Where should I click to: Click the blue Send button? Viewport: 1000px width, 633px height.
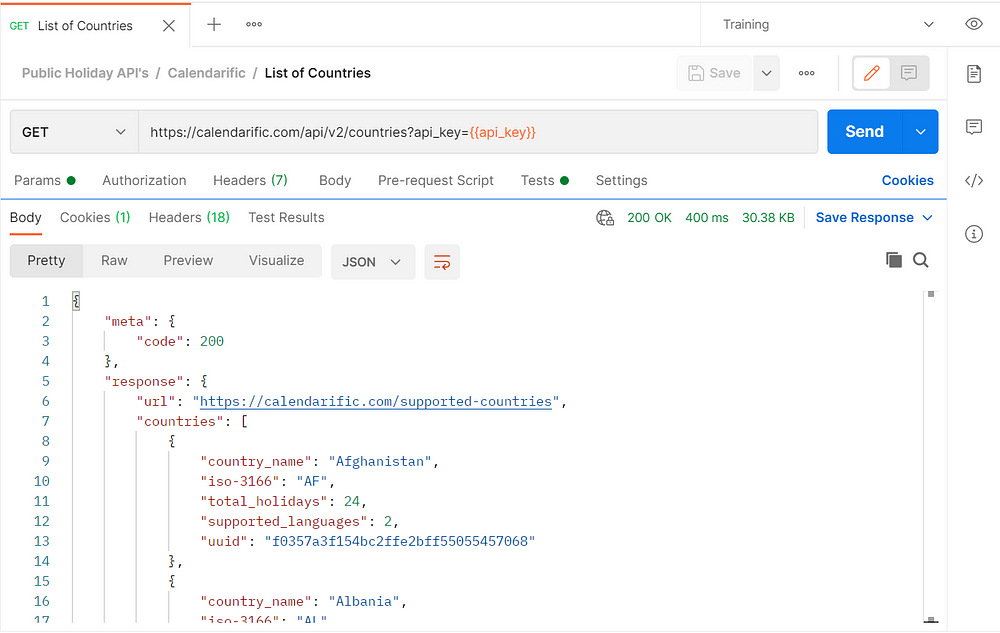point(864,132)
